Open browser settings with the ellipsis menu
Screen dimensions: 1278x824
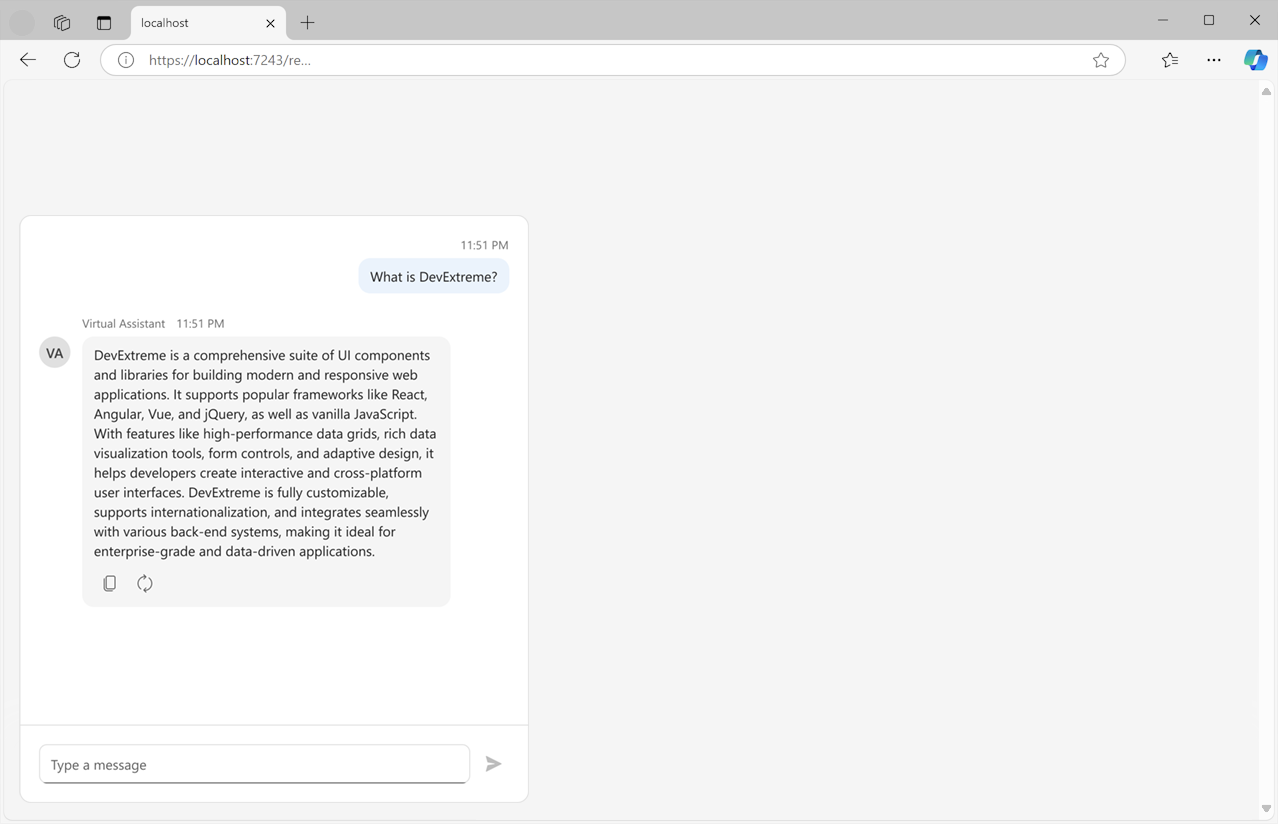coord(1213,60)
